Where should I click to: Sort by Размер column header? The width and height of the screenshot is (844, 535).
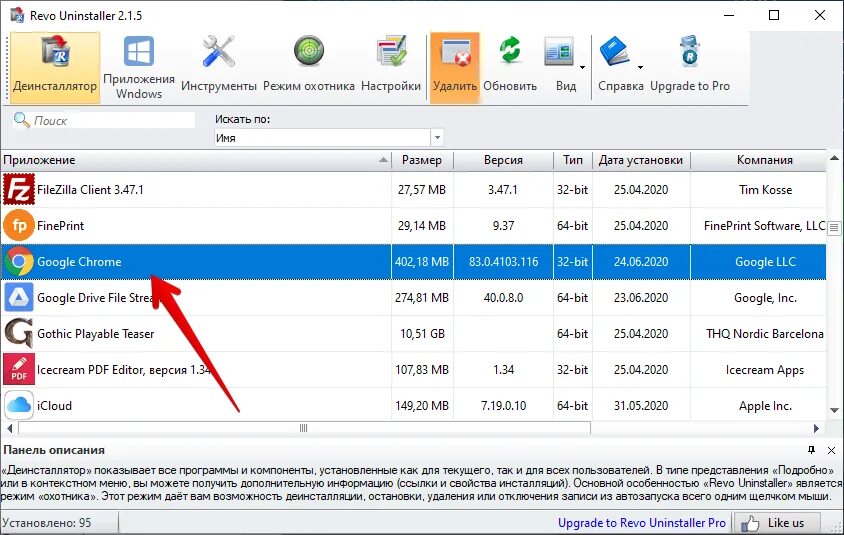pos(422,160)
